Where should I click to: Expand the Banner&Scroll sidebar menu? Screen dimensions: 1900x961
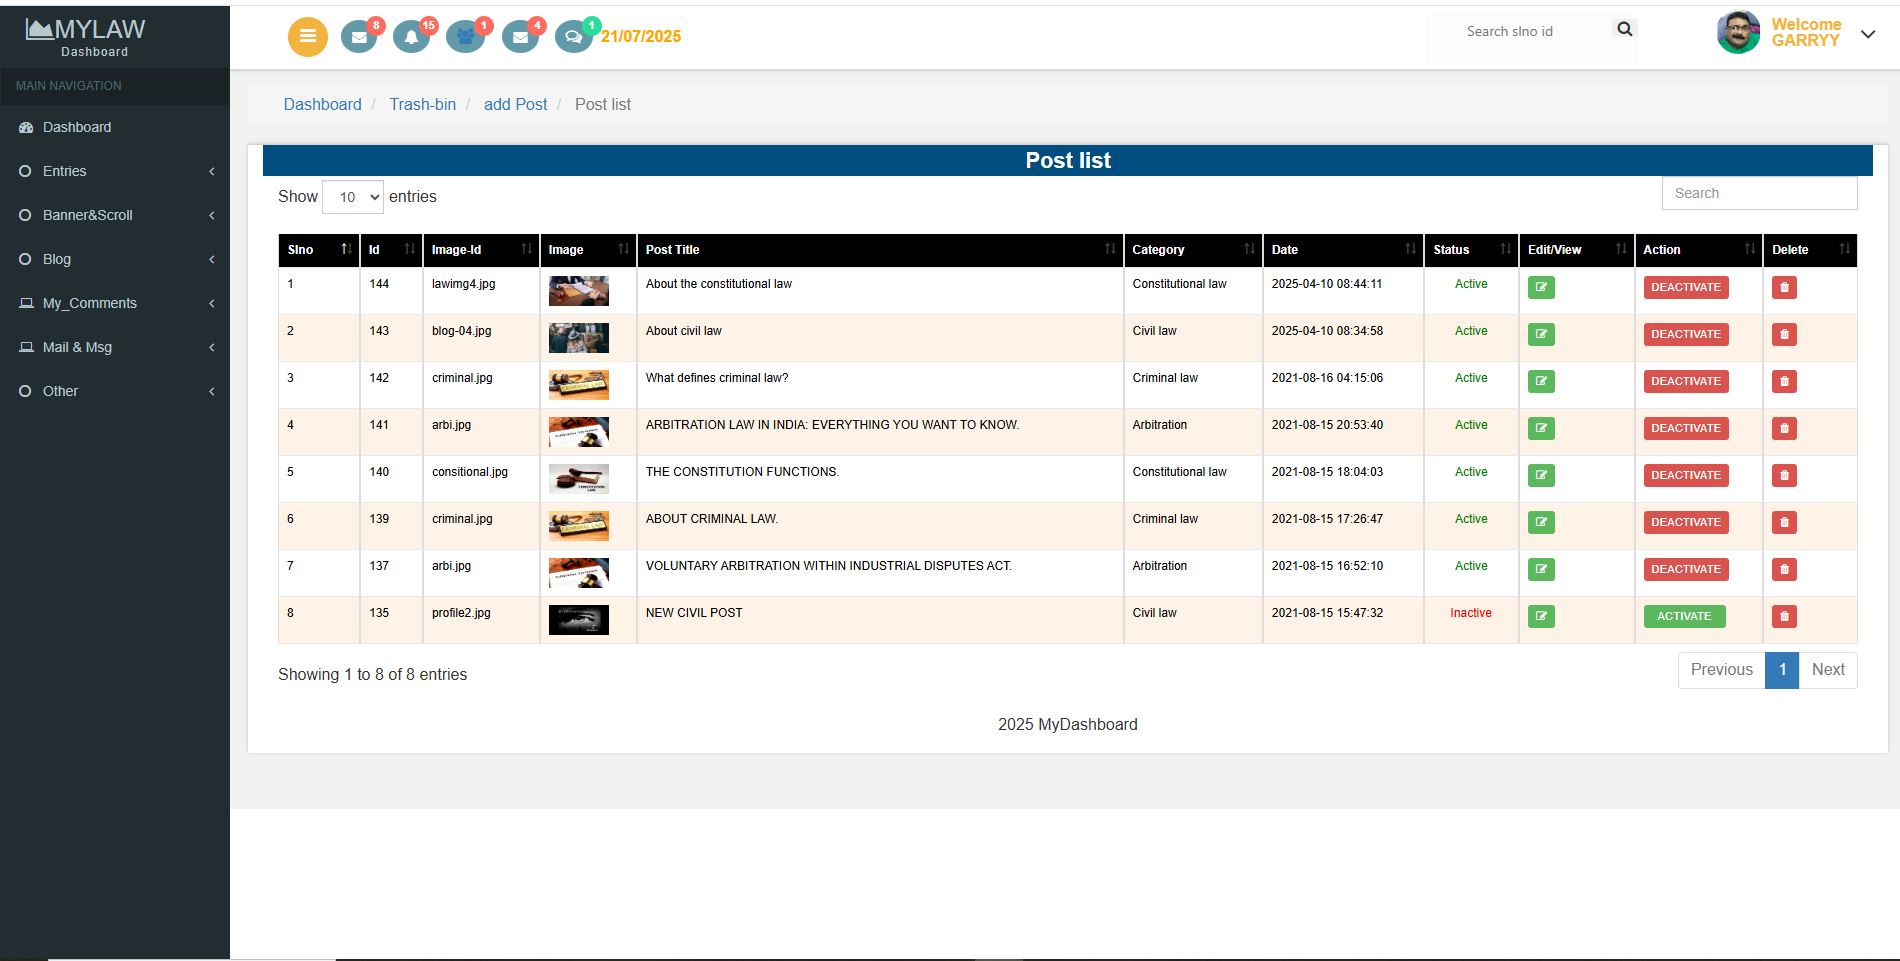115,215
